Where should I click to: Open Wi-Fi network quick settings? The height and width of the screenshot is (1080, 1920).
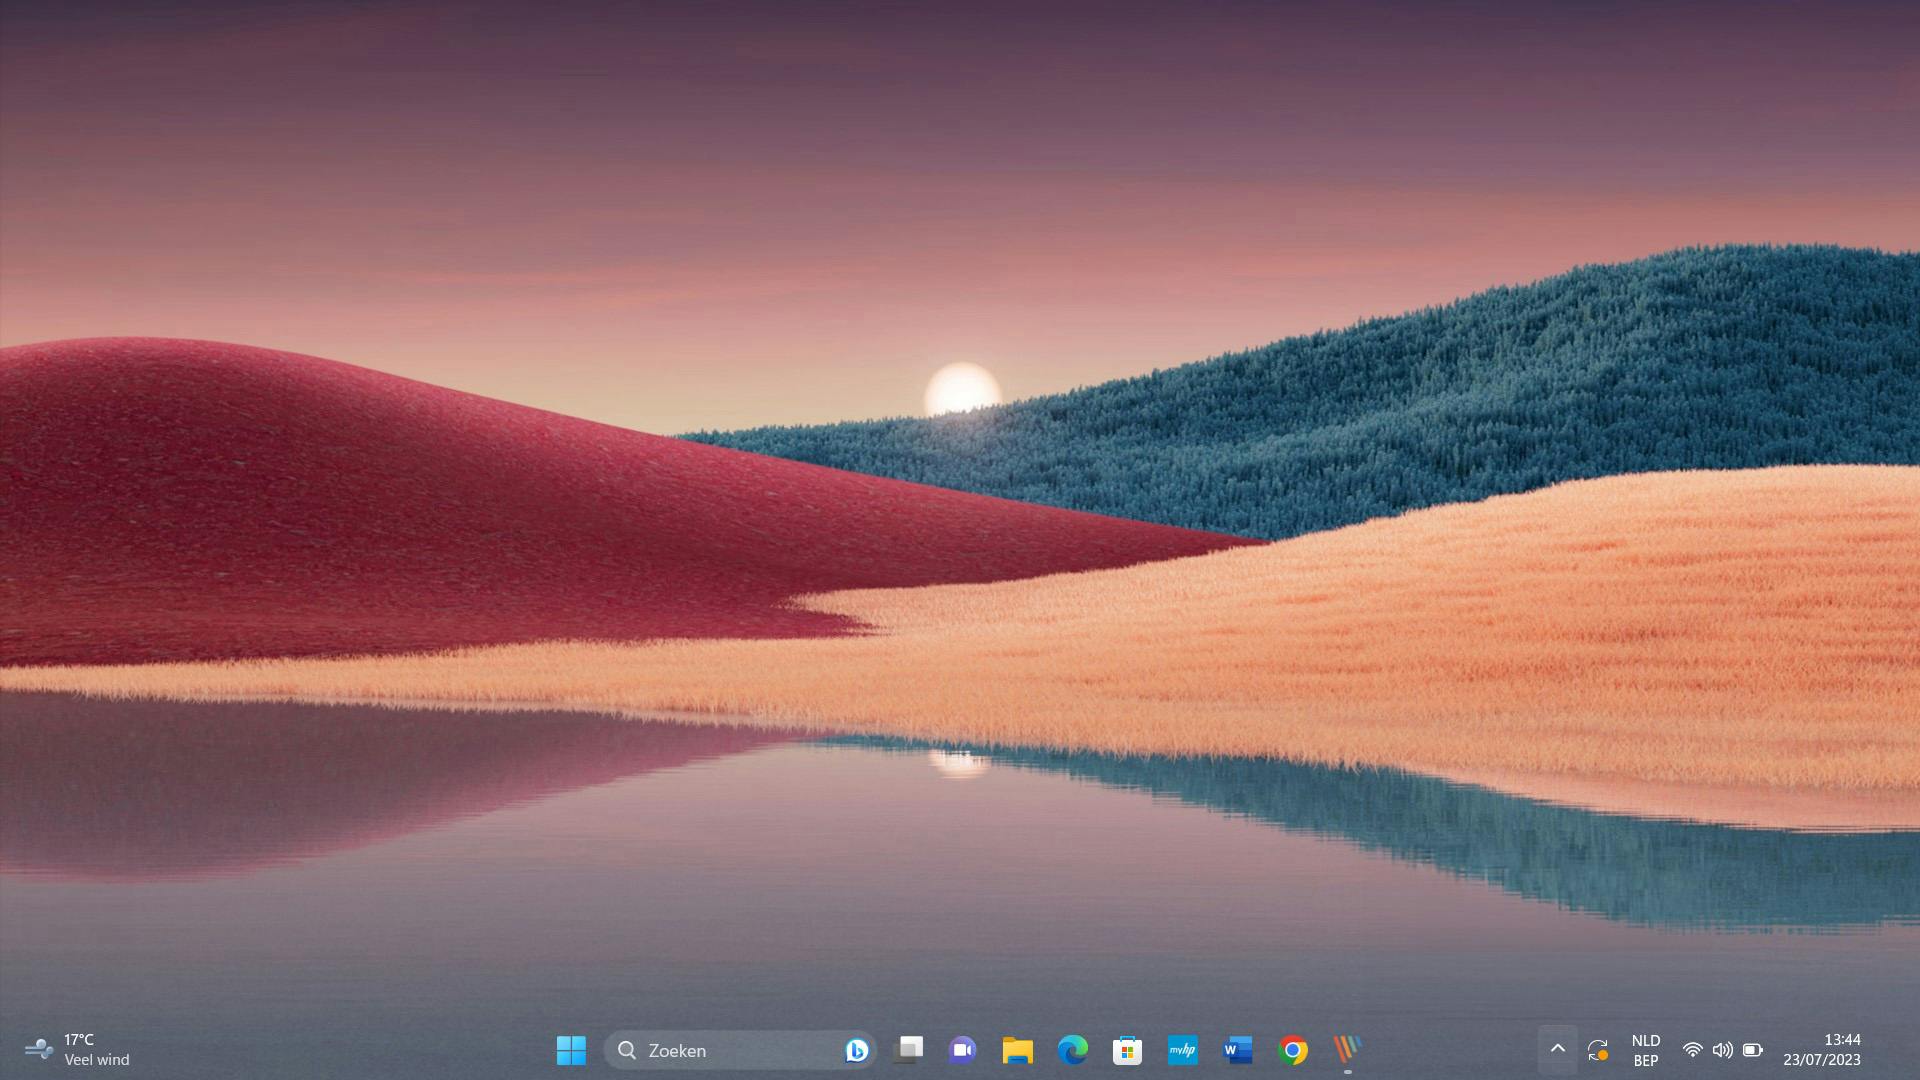point(1692,1050)
